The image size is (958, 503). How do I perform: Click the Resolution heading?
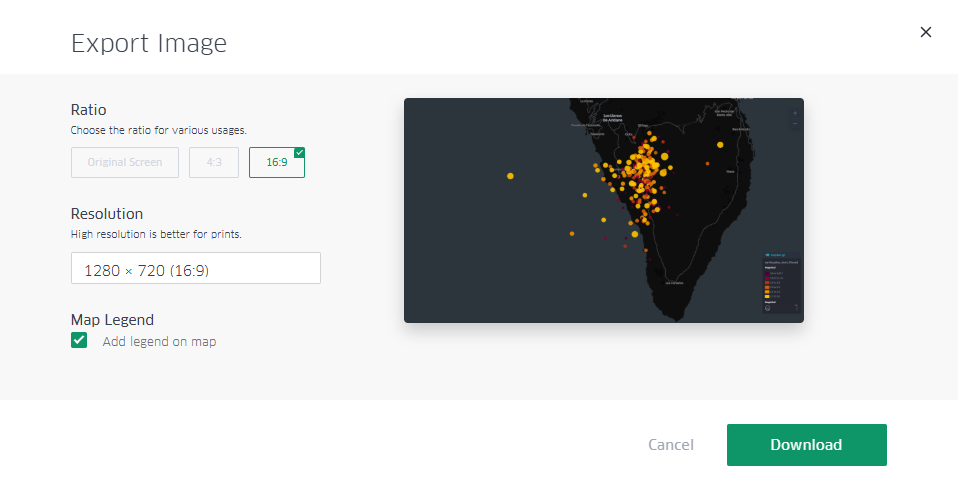[107, 214]
